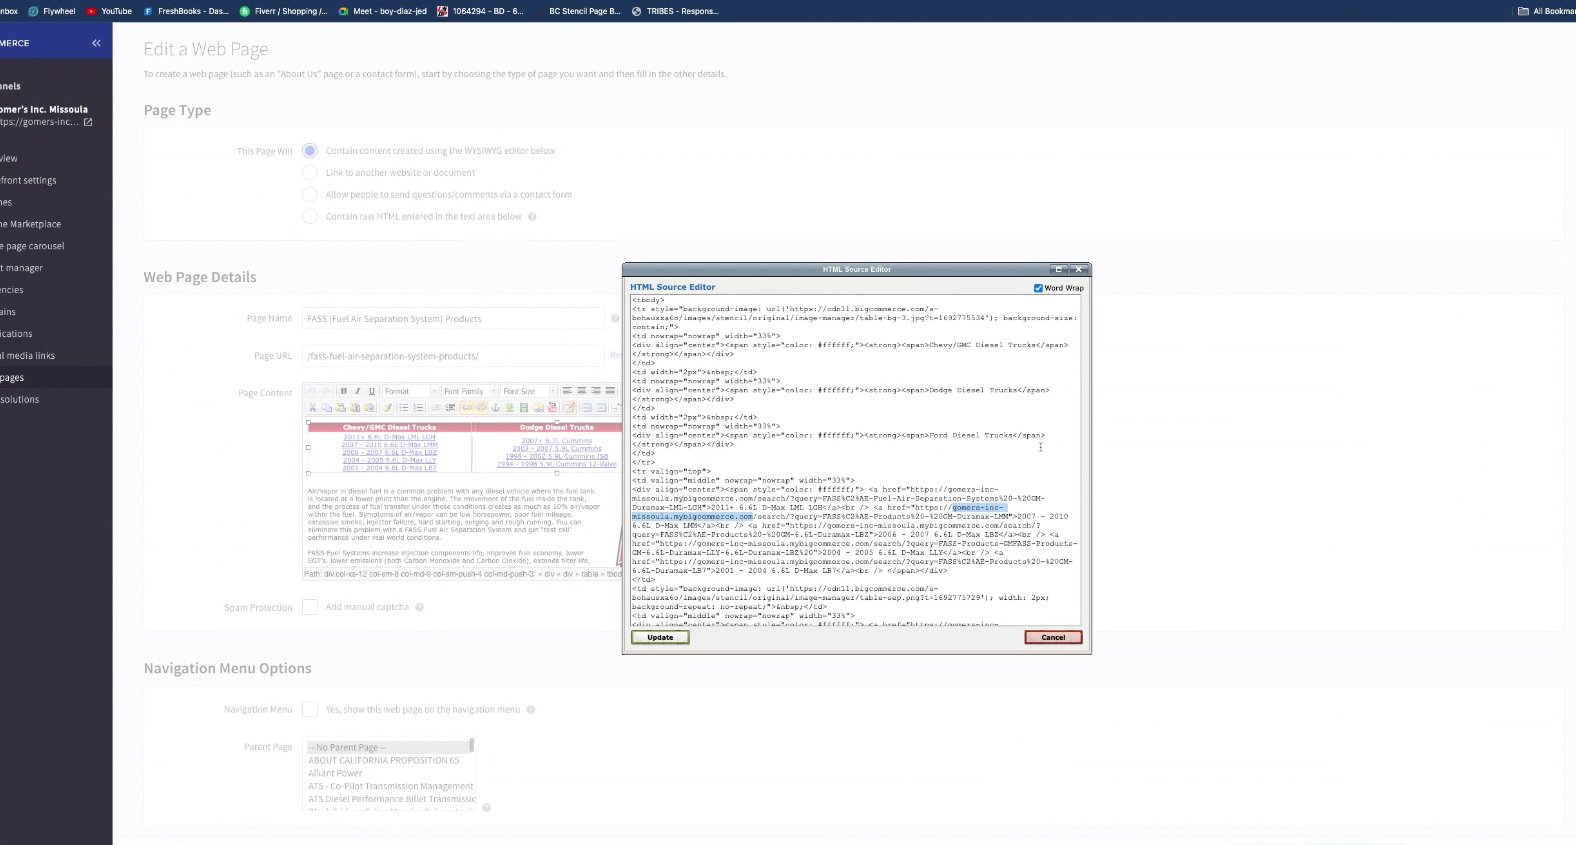Viewport: 1576px width, 845px height.
Task: Click the insert link chain icon
Action: point(467,408)
